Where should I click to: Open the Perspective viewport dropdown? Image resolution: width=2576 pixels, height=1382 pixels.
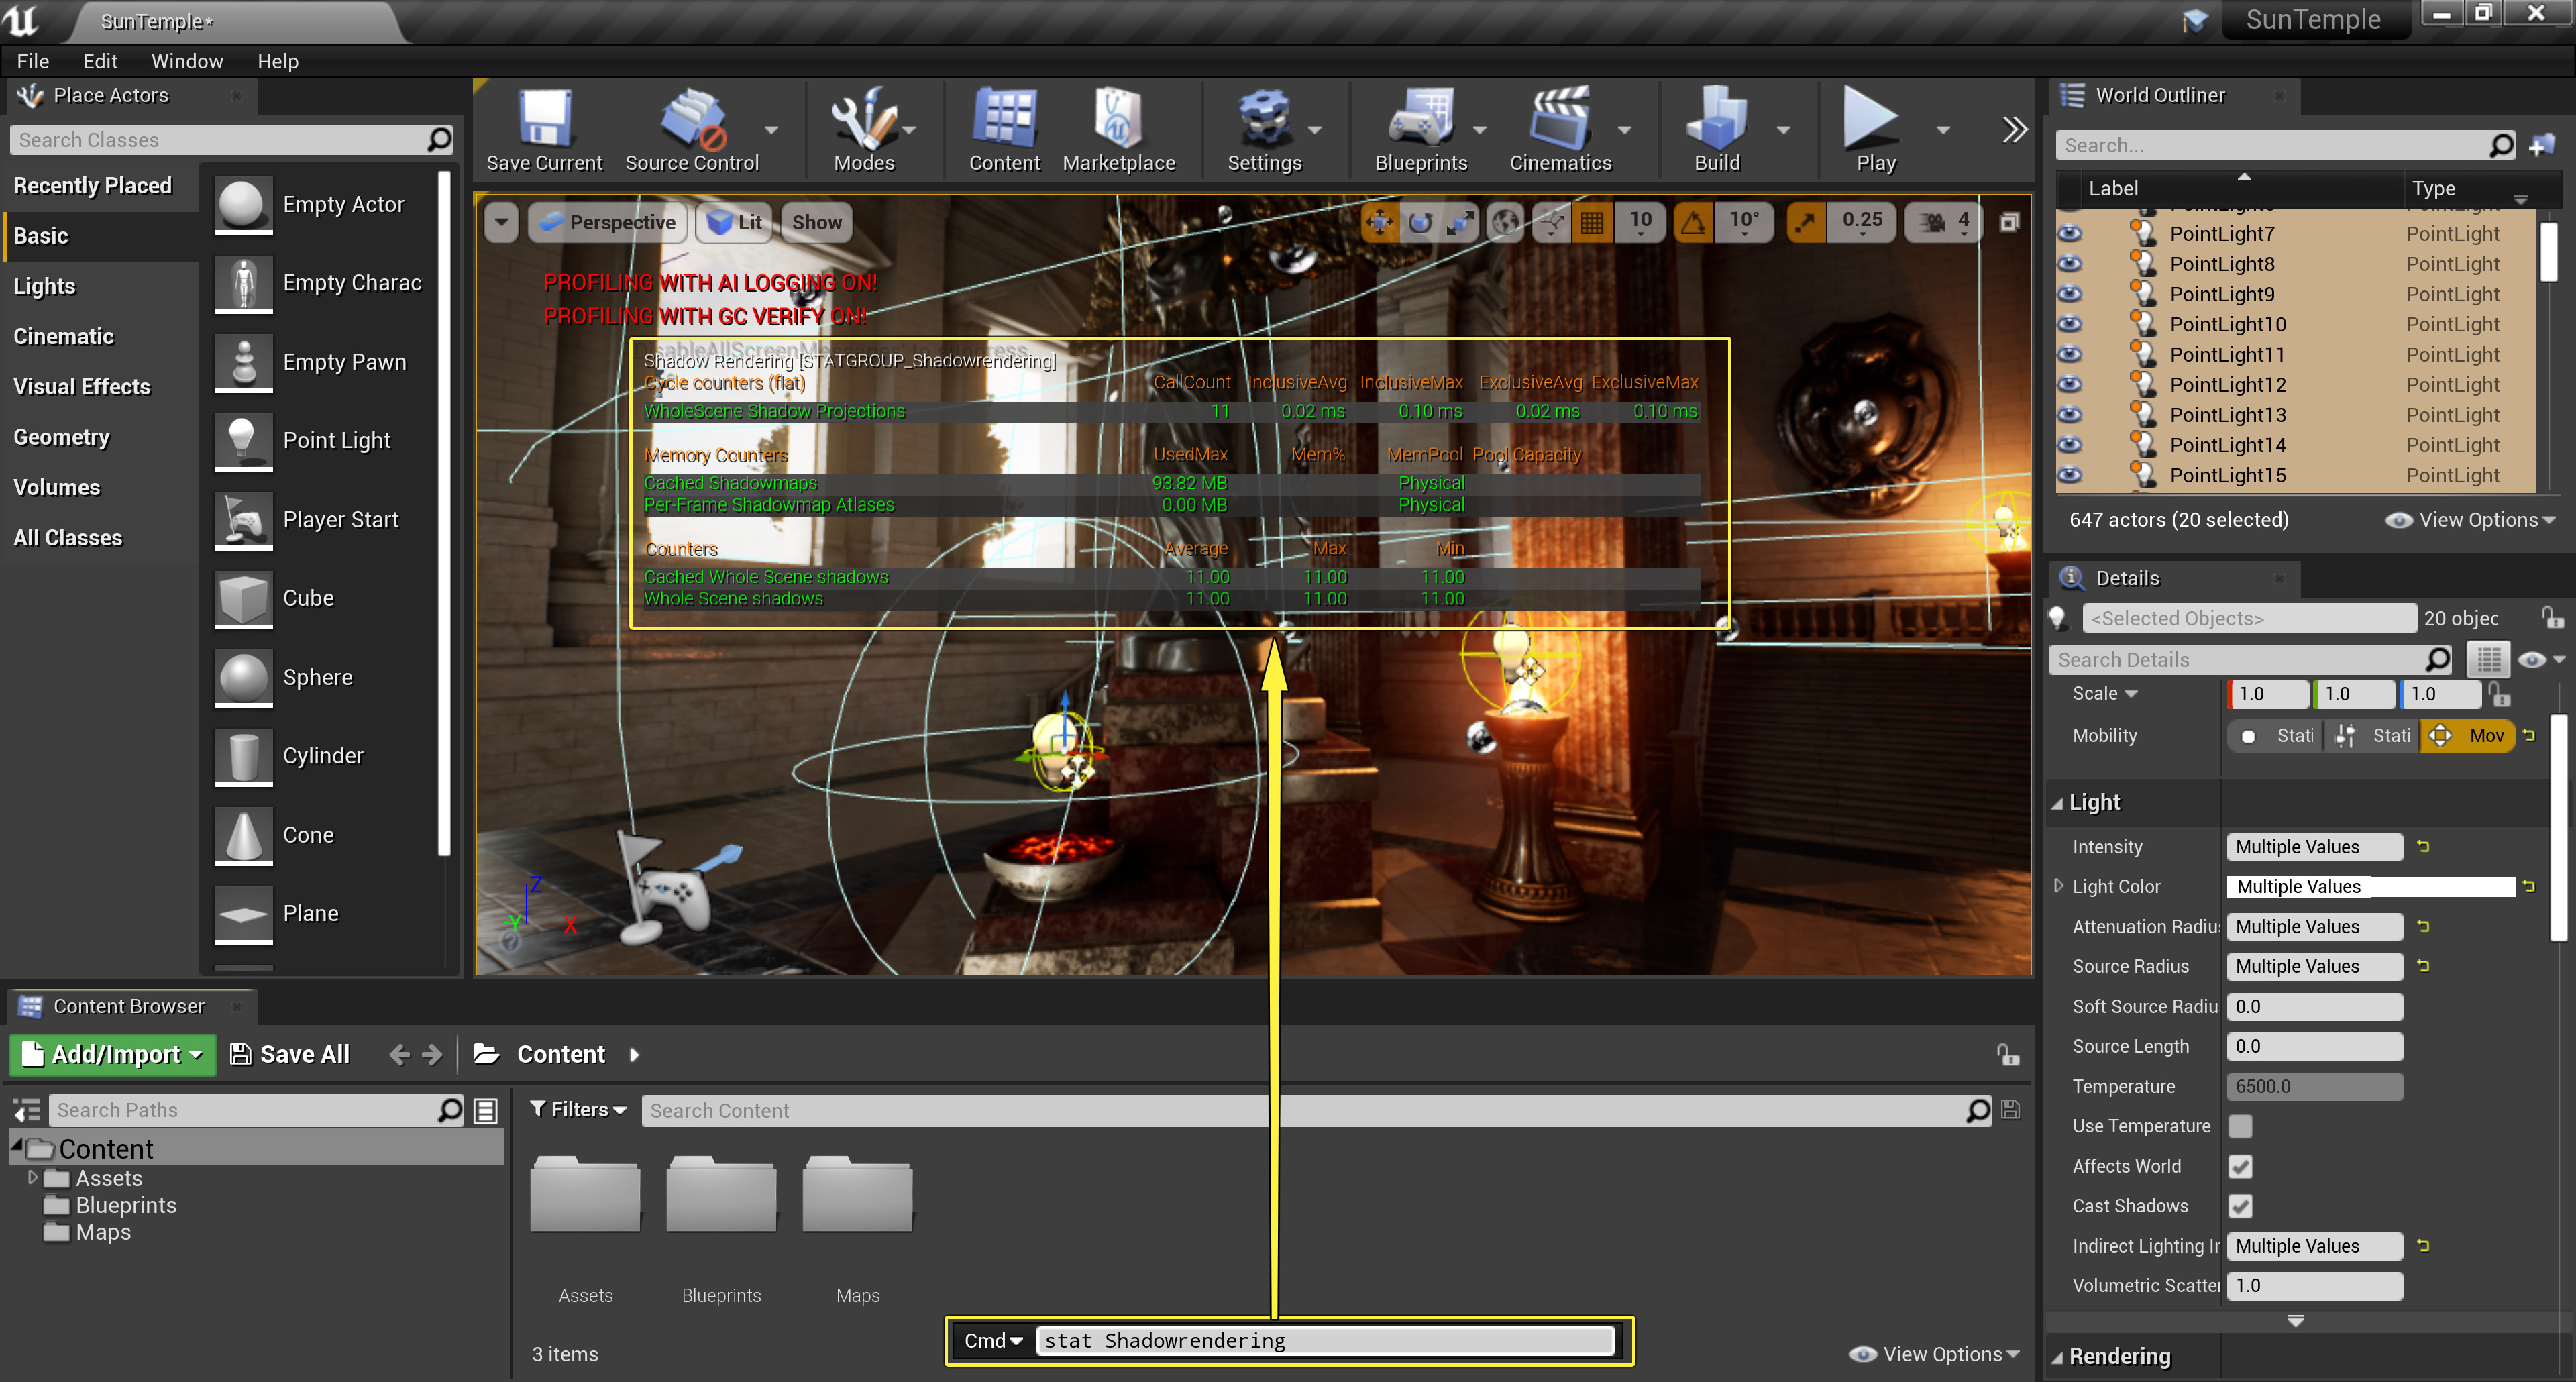pos(607,222)
